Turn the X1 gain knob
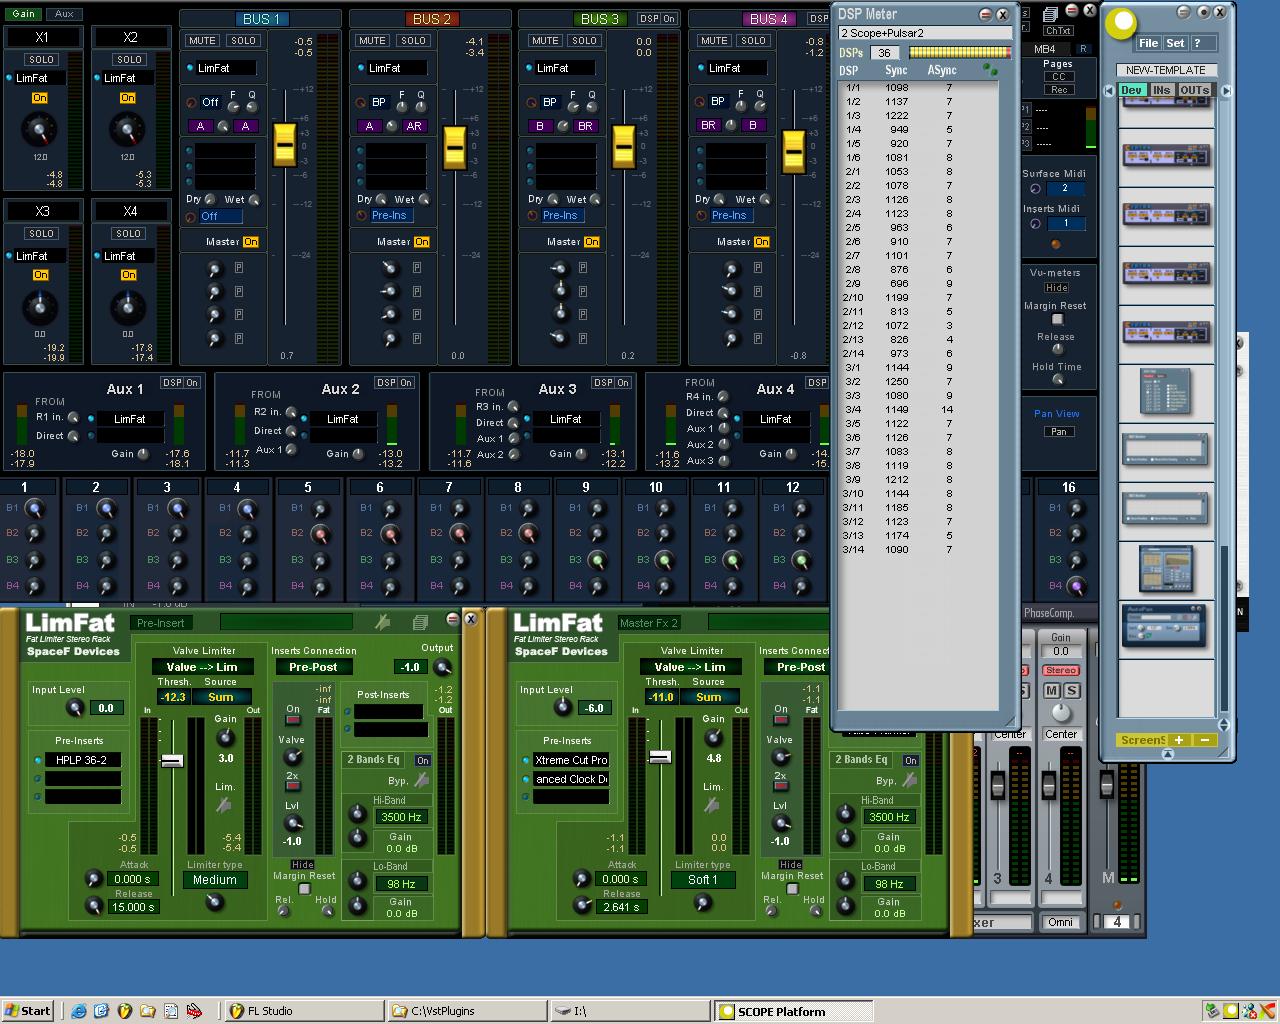The image size is (1280, 1024). point(39,129)
